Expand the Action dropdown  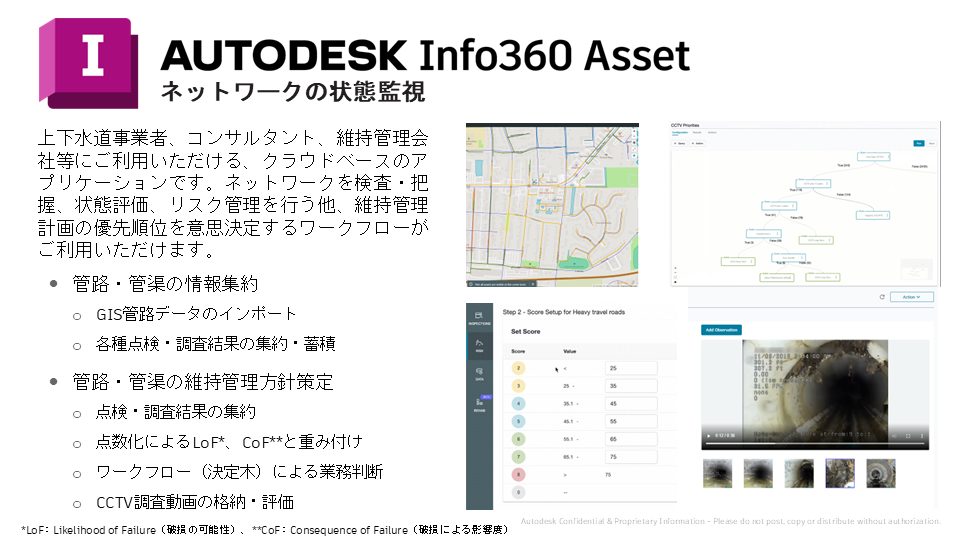(x=912, y=297)
